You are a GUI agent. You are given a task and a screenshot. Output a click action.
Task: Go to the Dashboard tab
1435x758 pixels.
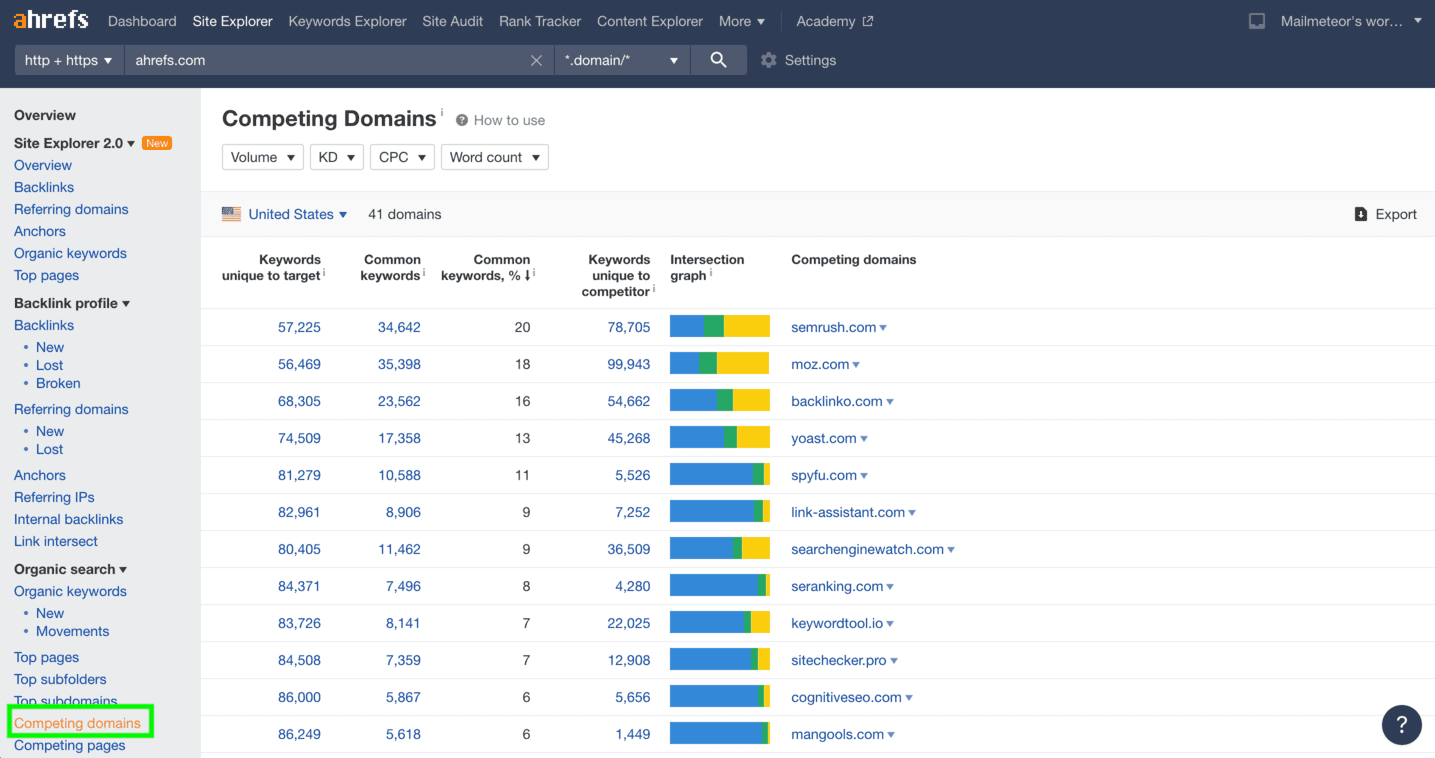142,21
